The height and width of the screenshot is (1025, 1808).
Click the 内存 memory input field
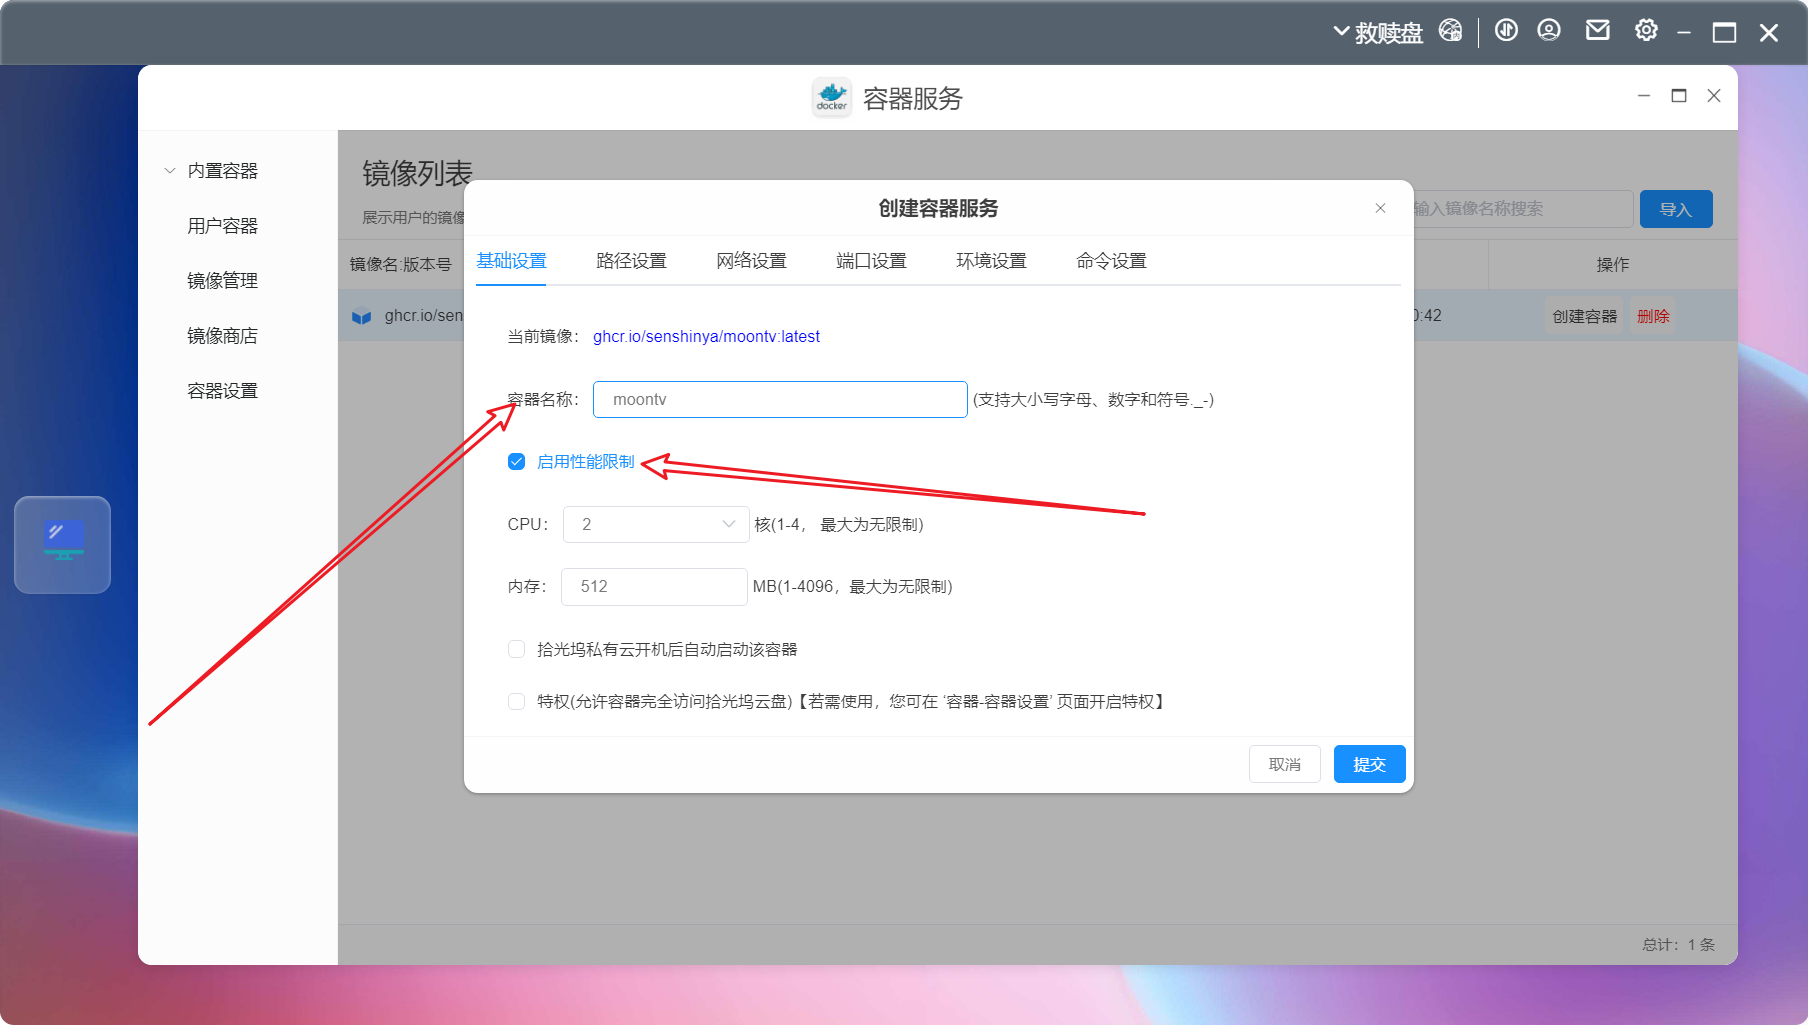[654, 586]
